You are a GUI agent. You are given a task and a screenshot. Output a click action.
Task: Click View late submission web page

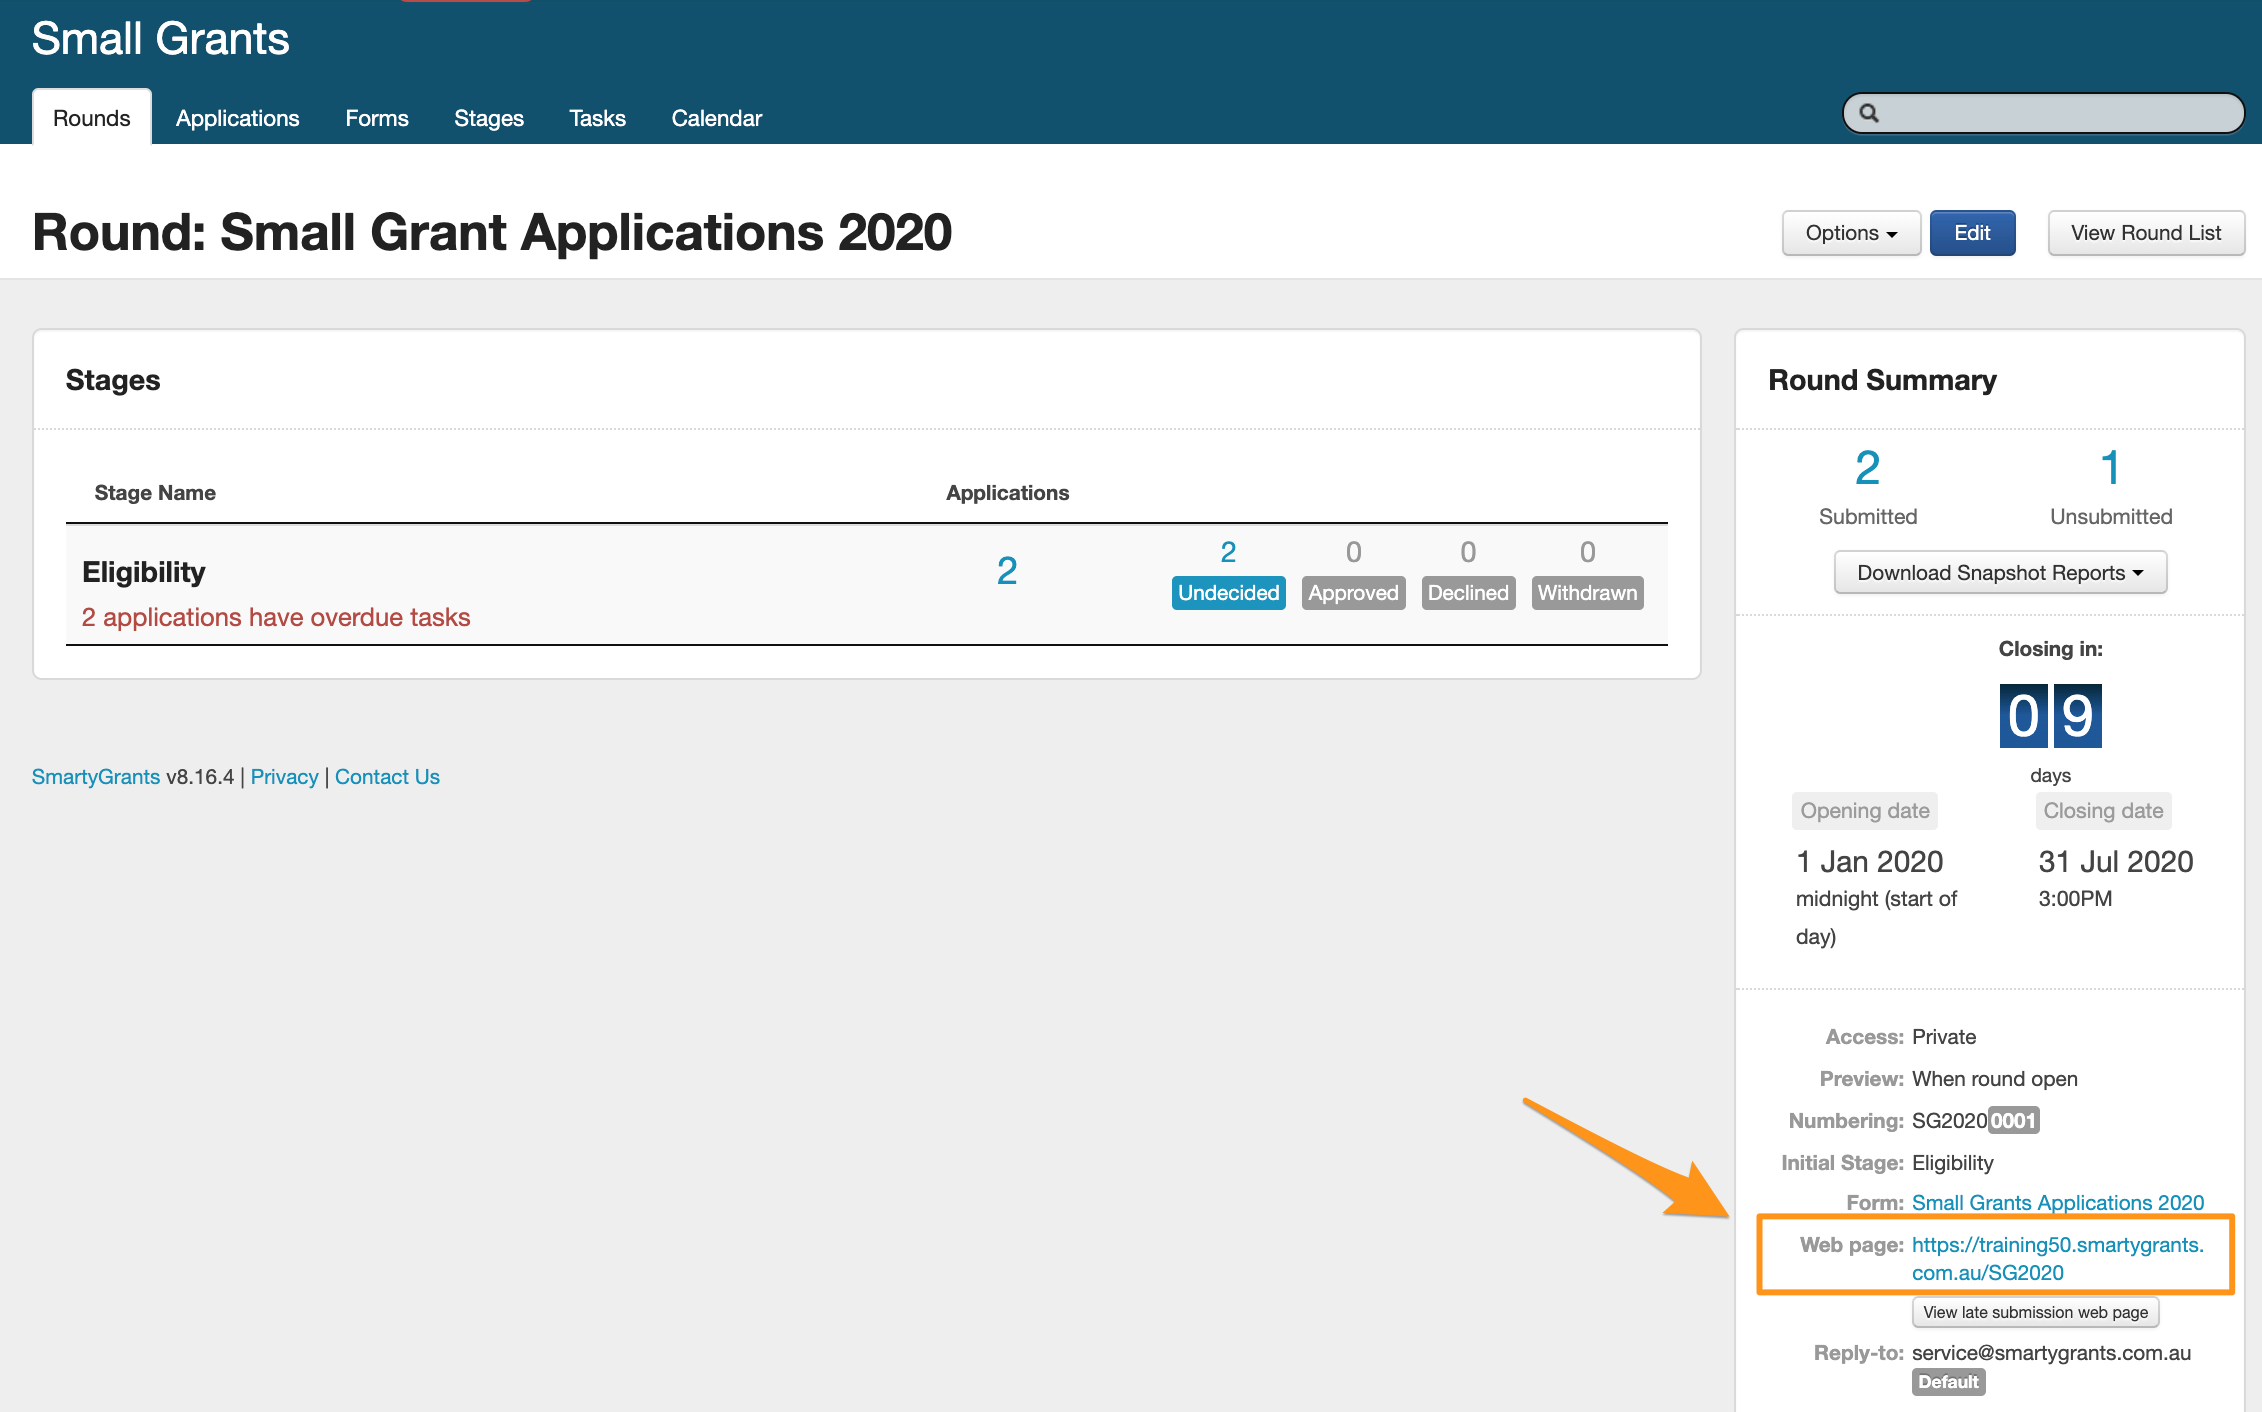click(x=2034, y=1312)
